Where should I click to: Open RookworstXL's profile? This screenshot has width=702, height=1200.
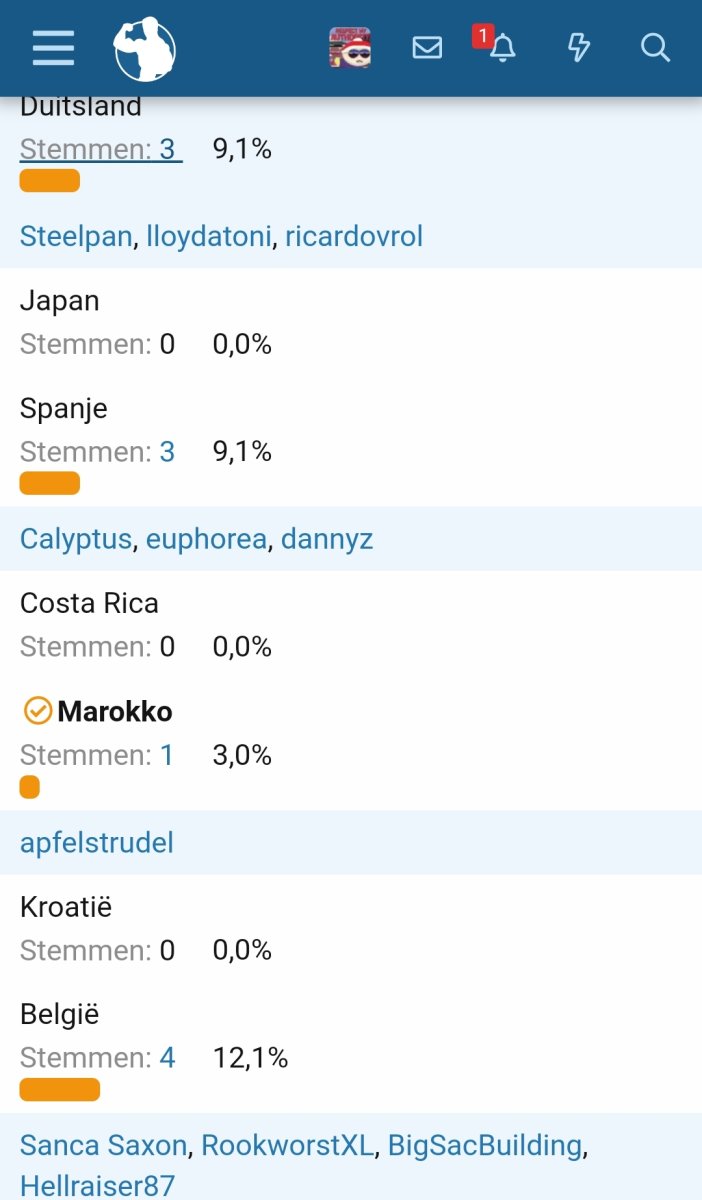coord(287,1146)
